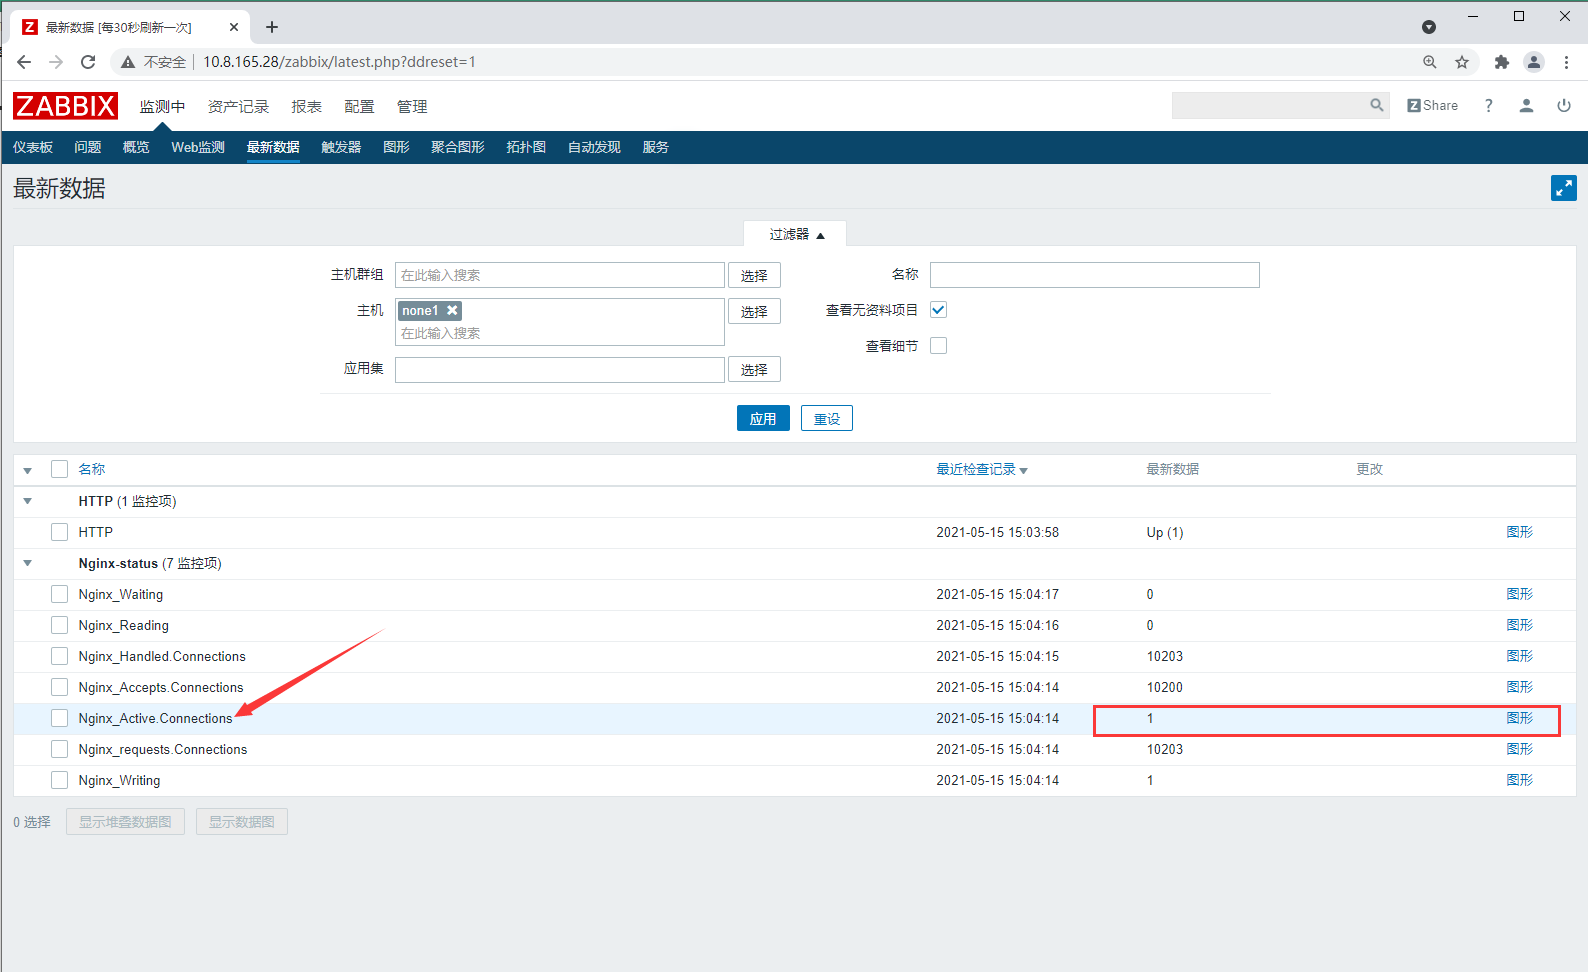This screenshot has height=972, width=1588.
Task: Bookmark this page with the star icon
Action: (1462, 62)
